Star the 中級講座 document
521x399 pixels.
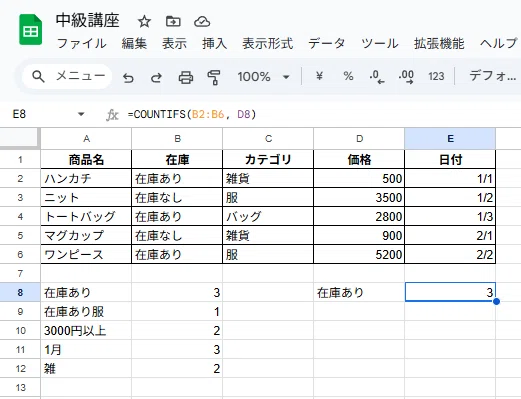[144, 22]
